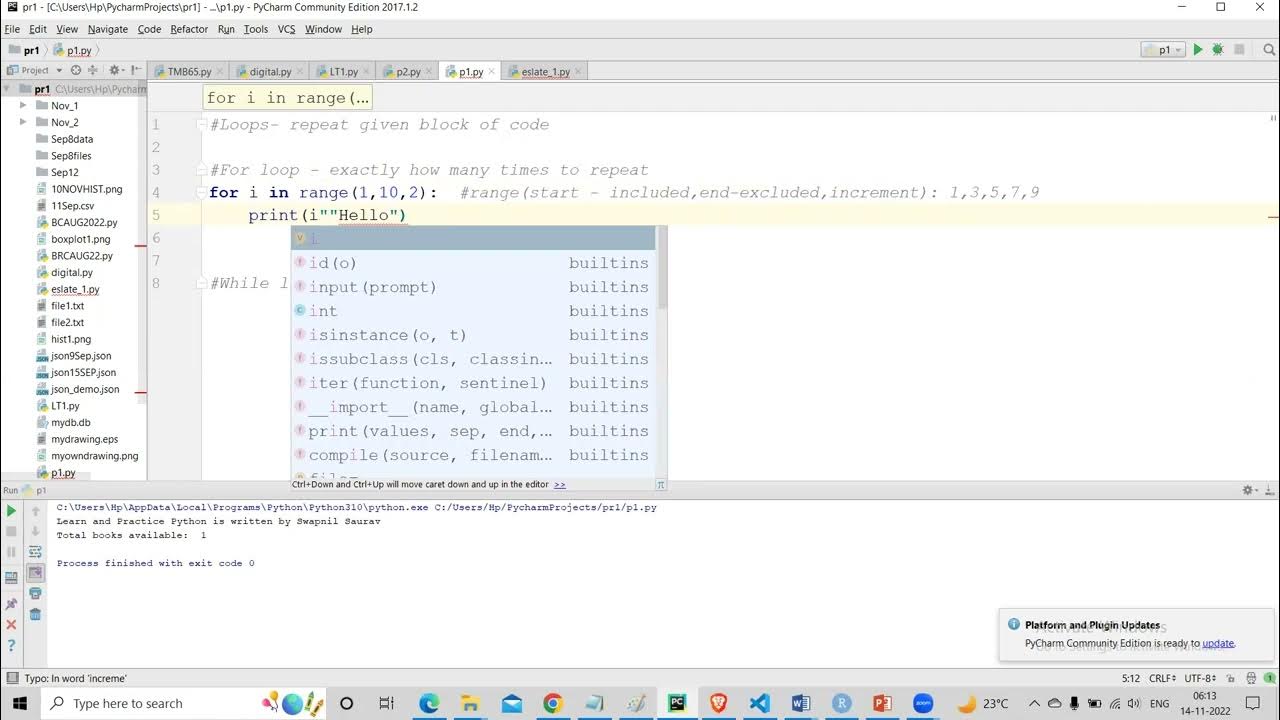Open the Refactor menu
1280x720 pixels.
coord(189,29)
